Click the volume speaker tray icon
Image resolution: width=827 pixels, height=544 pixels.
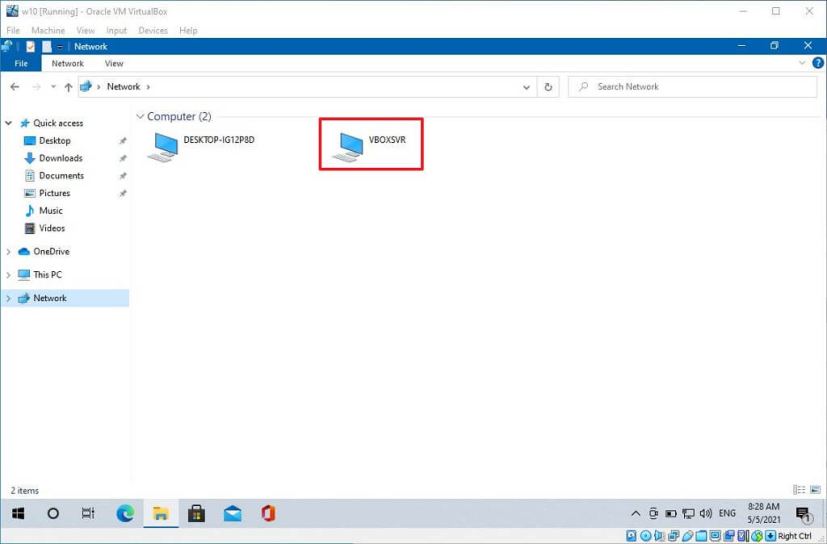tap(706, 513)
